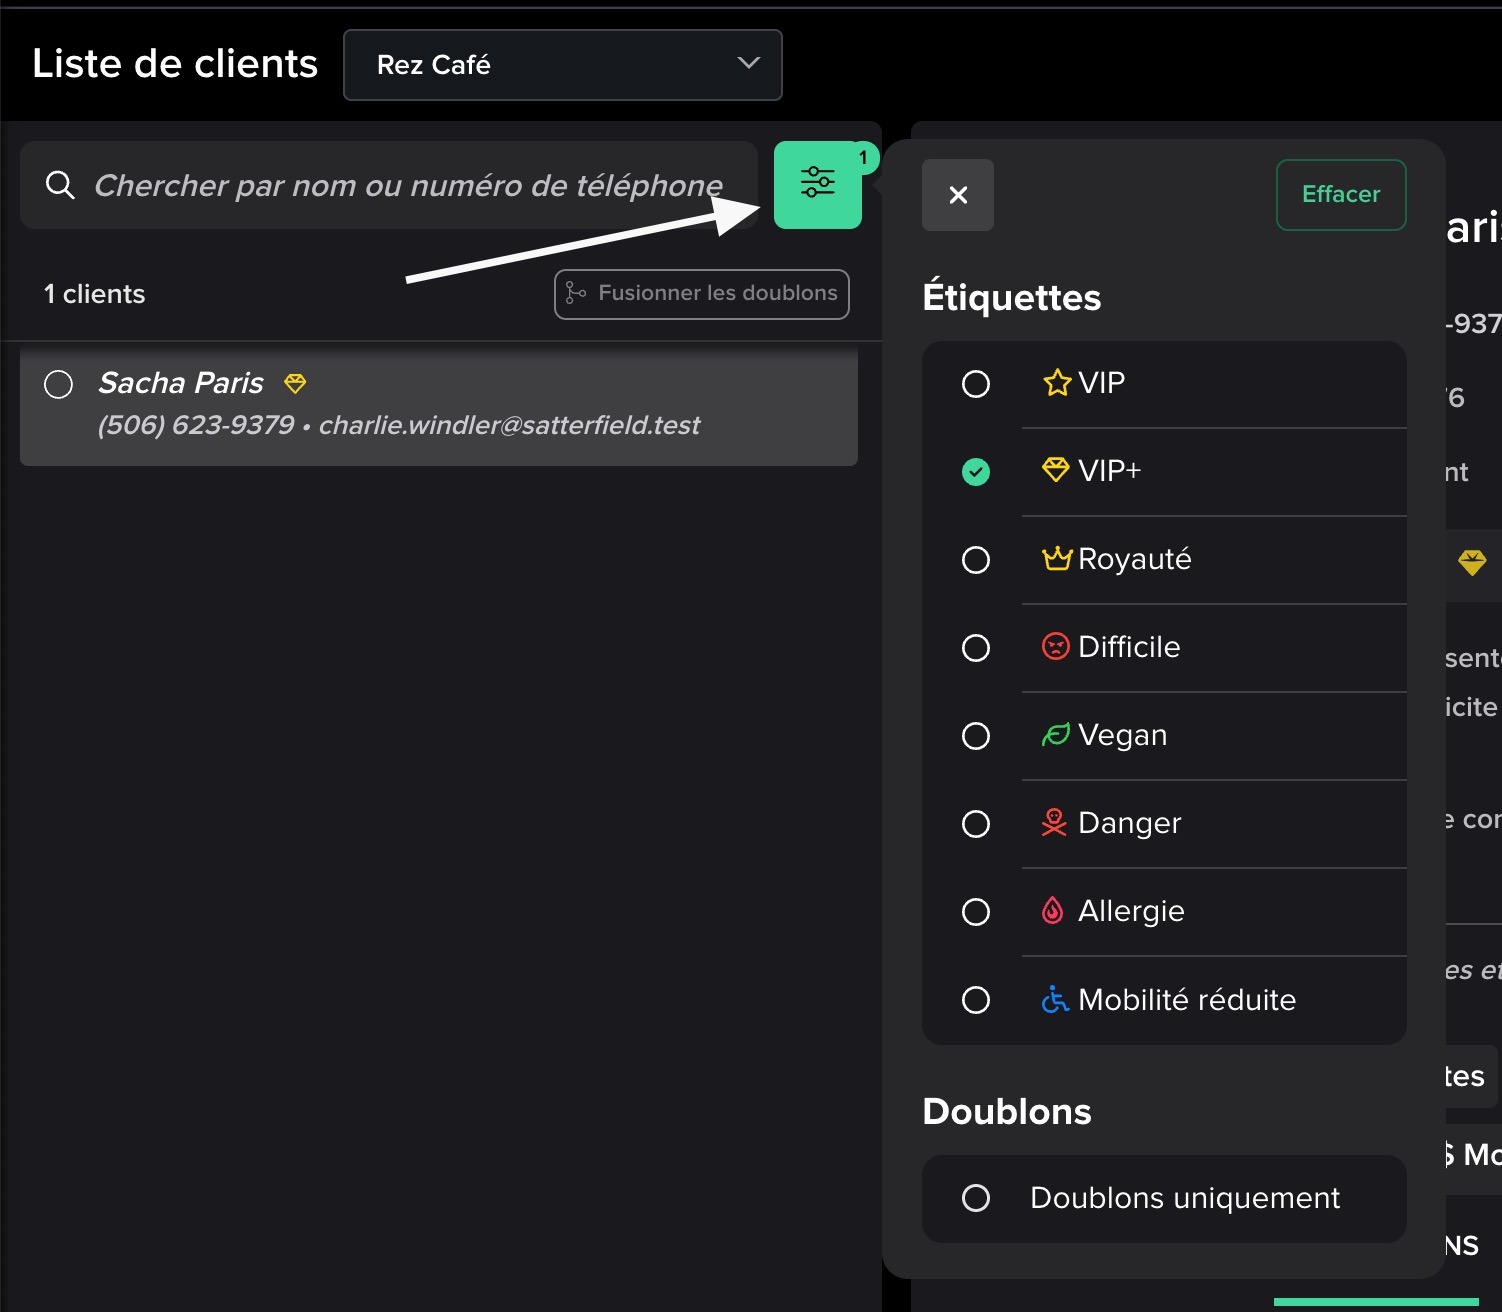The width and height of the screenshot is (1502, 1312).
Task: Click the Danger skull icon
Action: (x=1054, y=823)
